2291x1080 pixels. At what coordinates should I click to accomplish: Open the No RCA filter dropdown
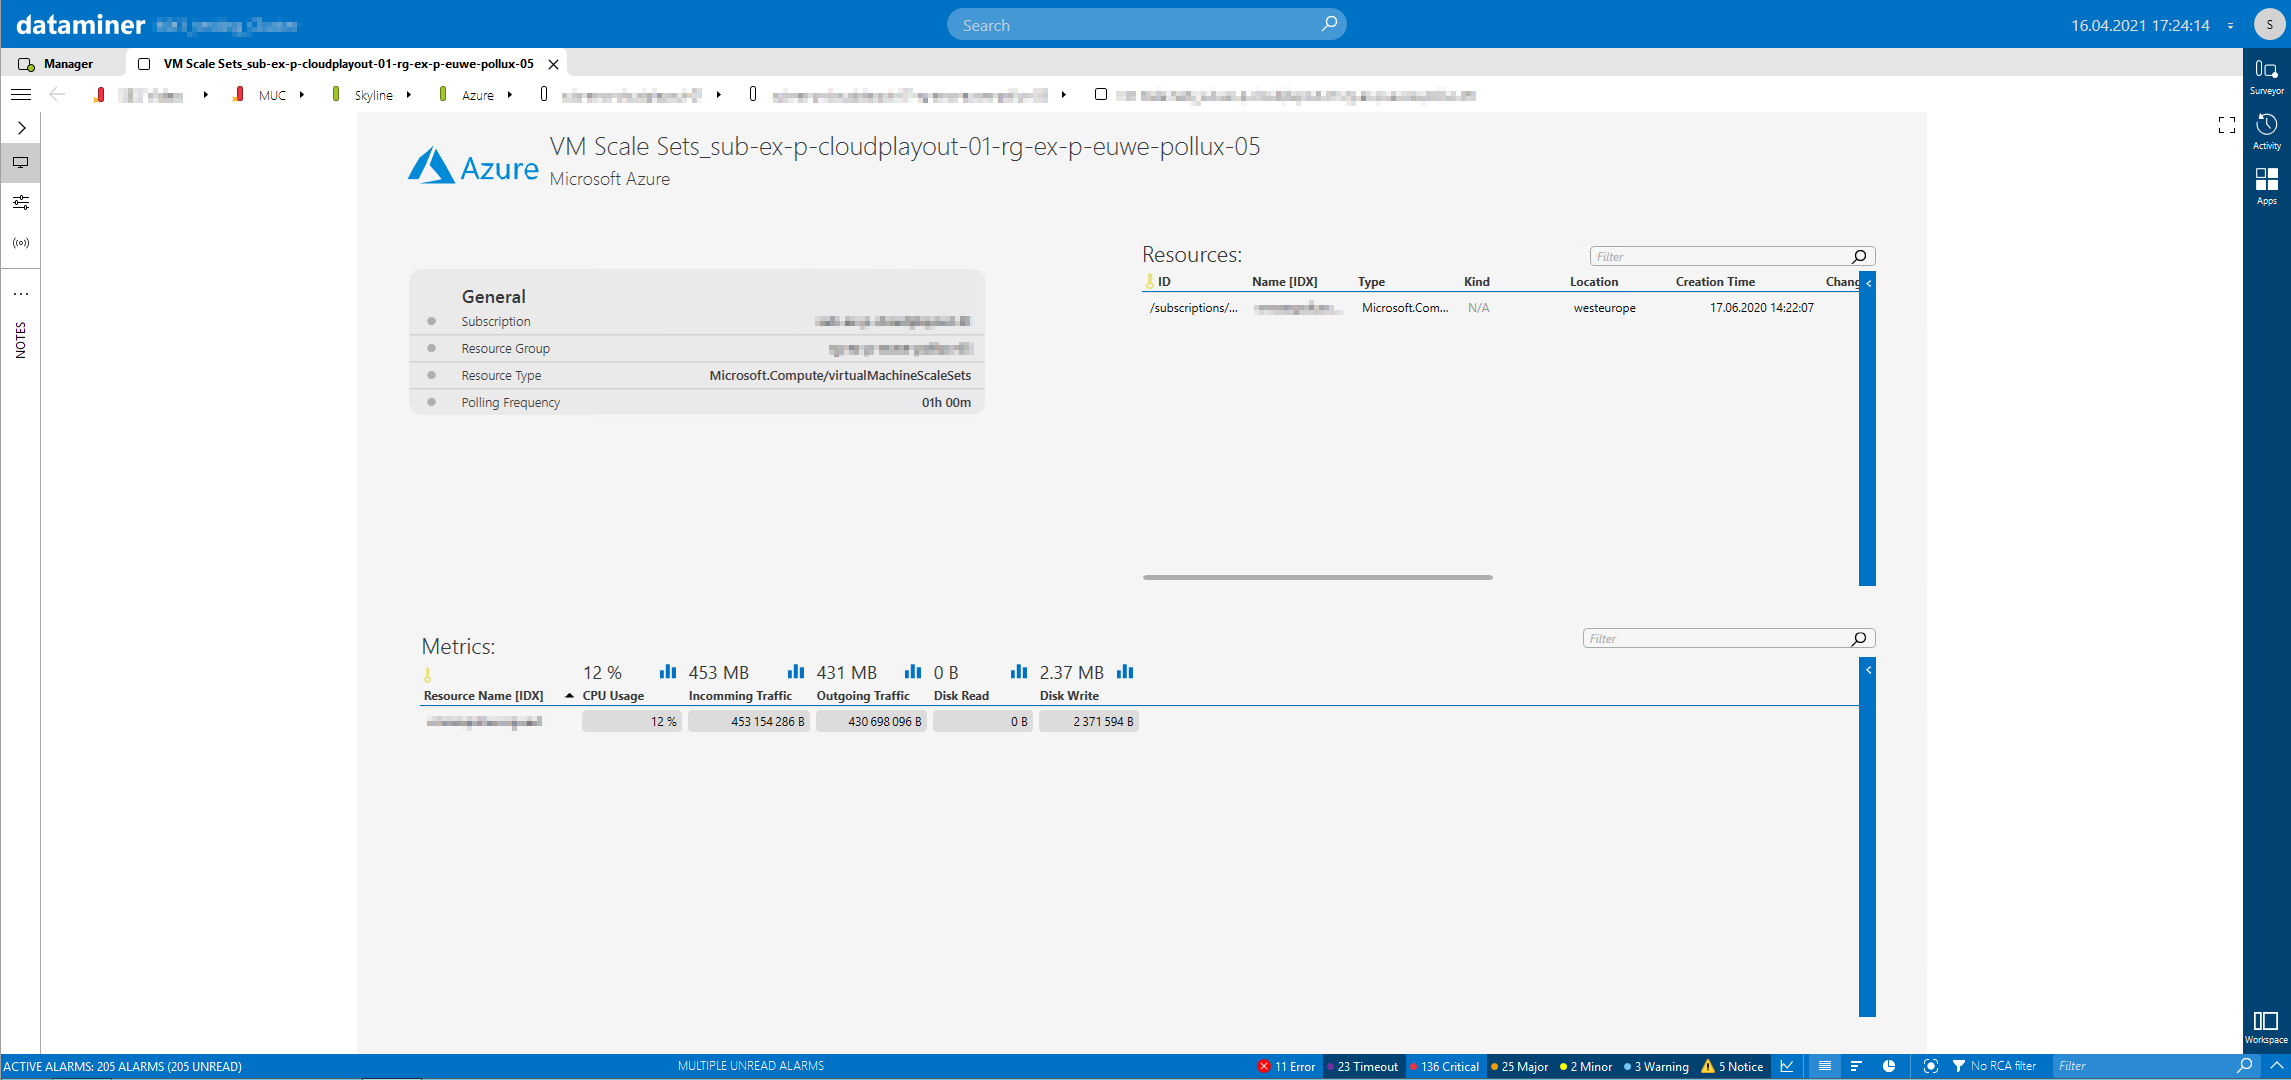[x=1993, y=1066]
